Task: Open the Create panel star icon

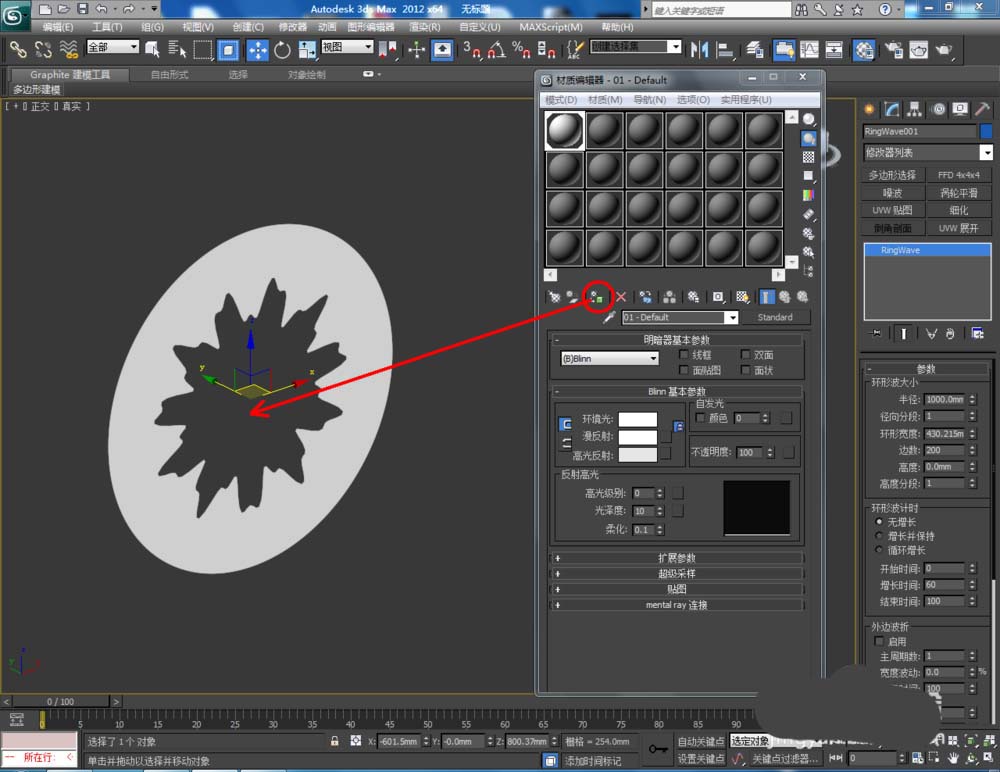Action: (x=869, y=109)
